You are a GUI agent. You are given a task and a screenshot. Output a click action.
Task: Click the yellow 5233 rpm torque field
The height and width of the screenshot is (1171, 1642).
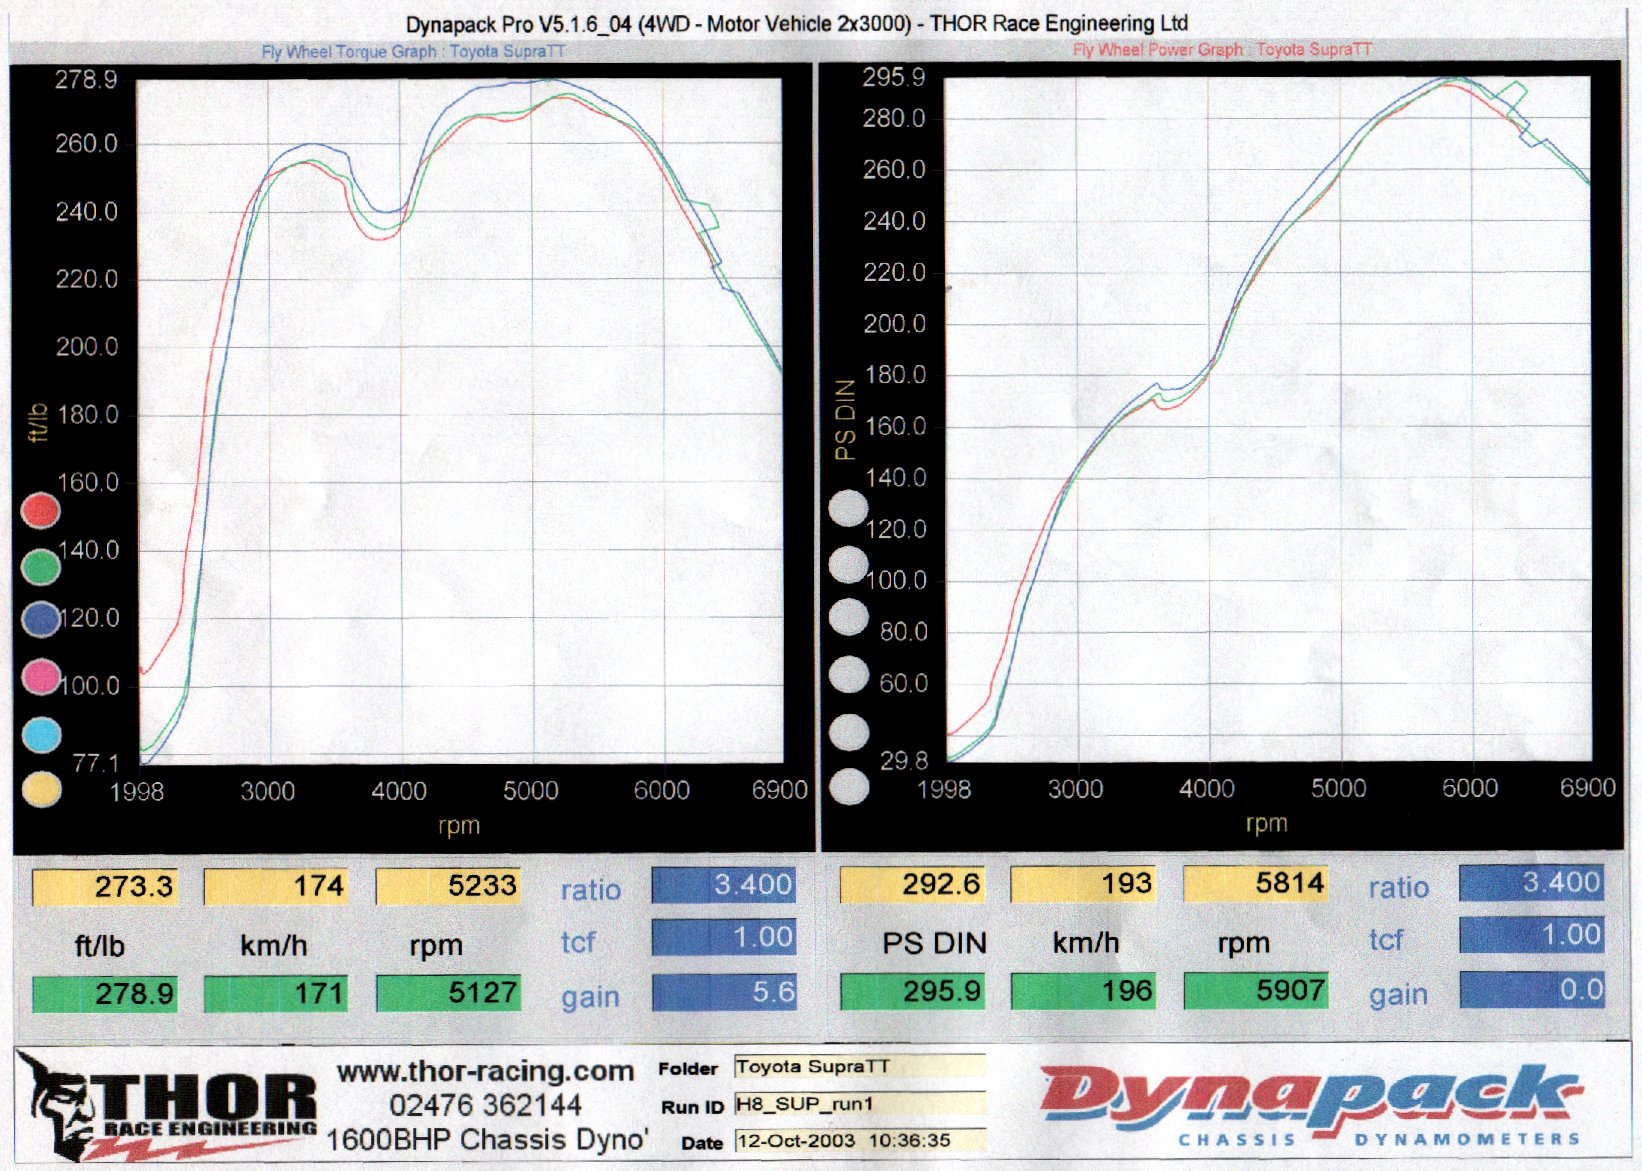[448, 886]
